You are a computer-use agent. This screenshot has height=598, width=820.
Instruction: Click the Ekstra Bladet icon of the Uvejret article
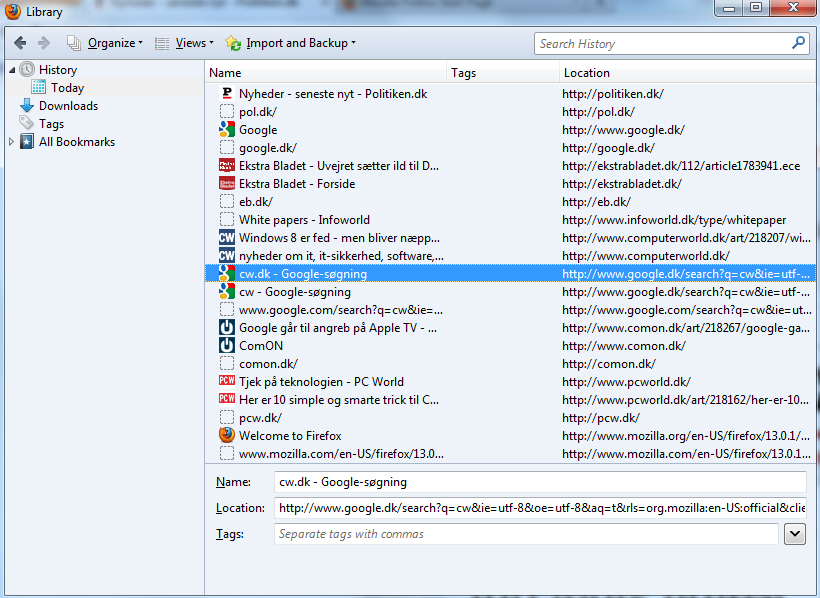pyautogui.click(x=226, y=165)
